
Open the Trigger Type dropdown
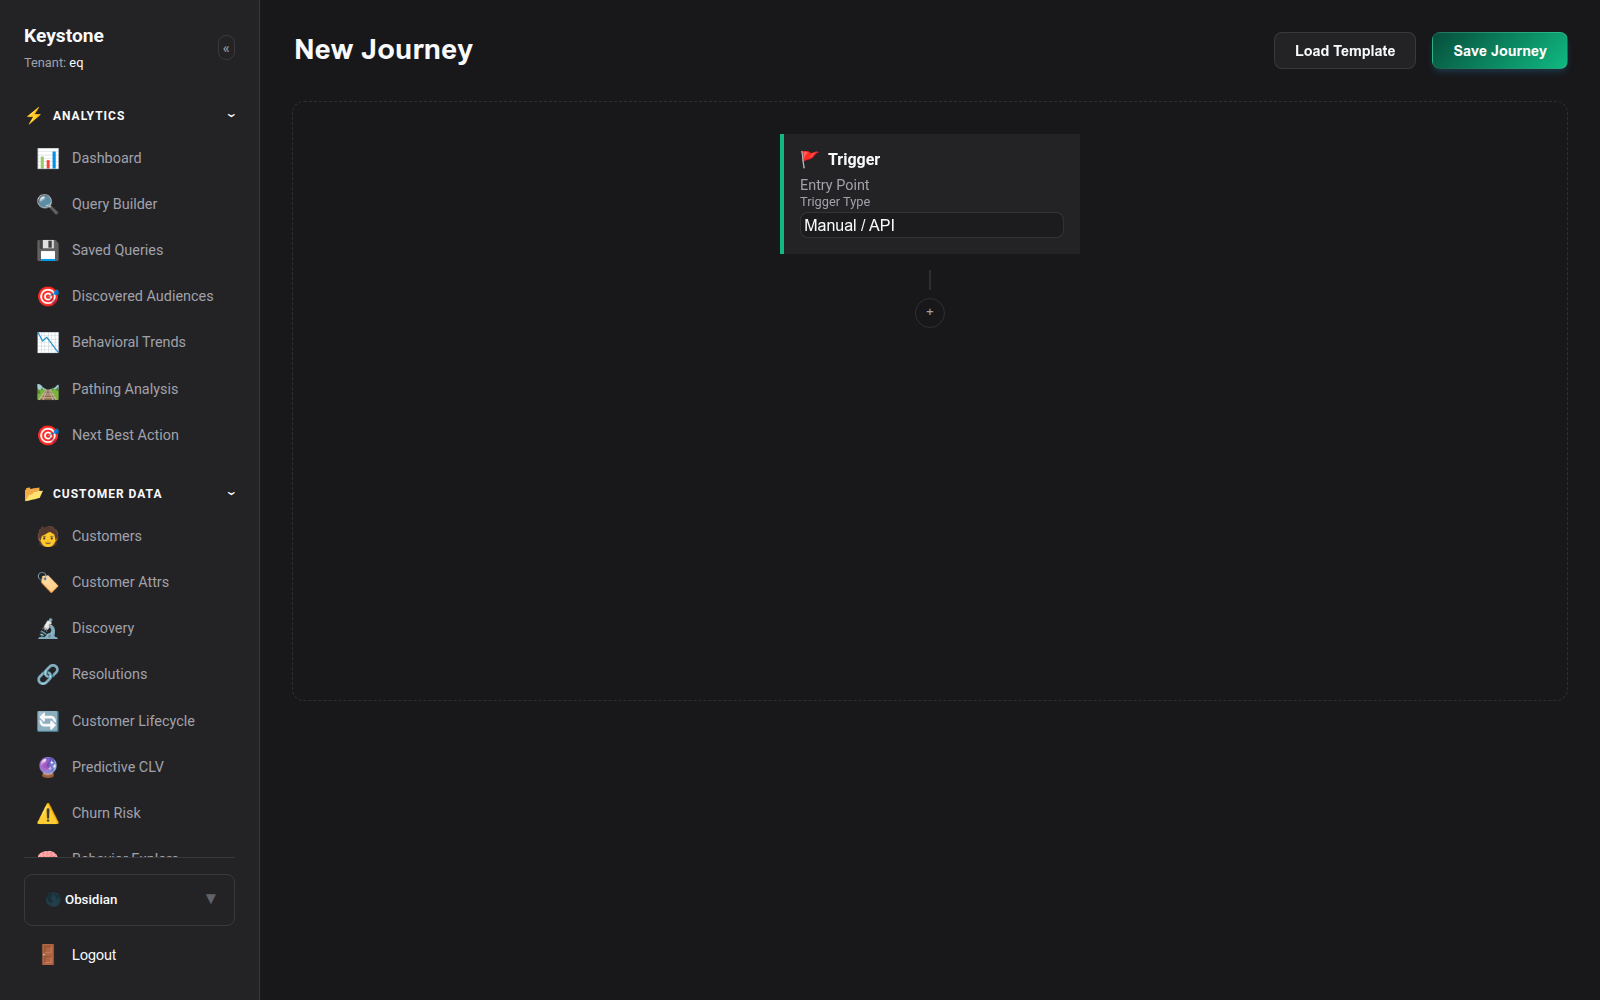(x=931, y=225)
